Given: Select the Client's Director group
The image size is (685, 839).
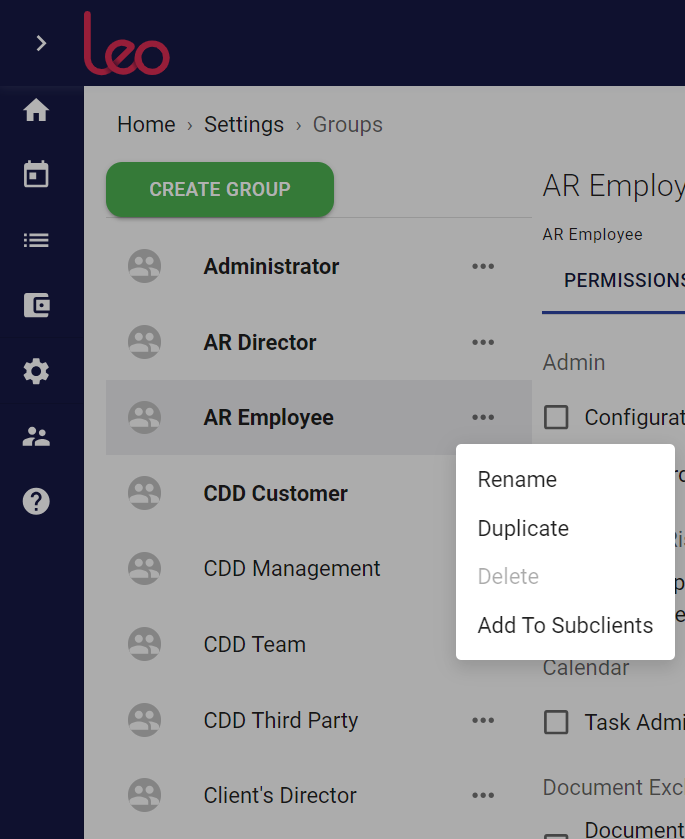Looking at the screenshot, I should tap(319, 795).
